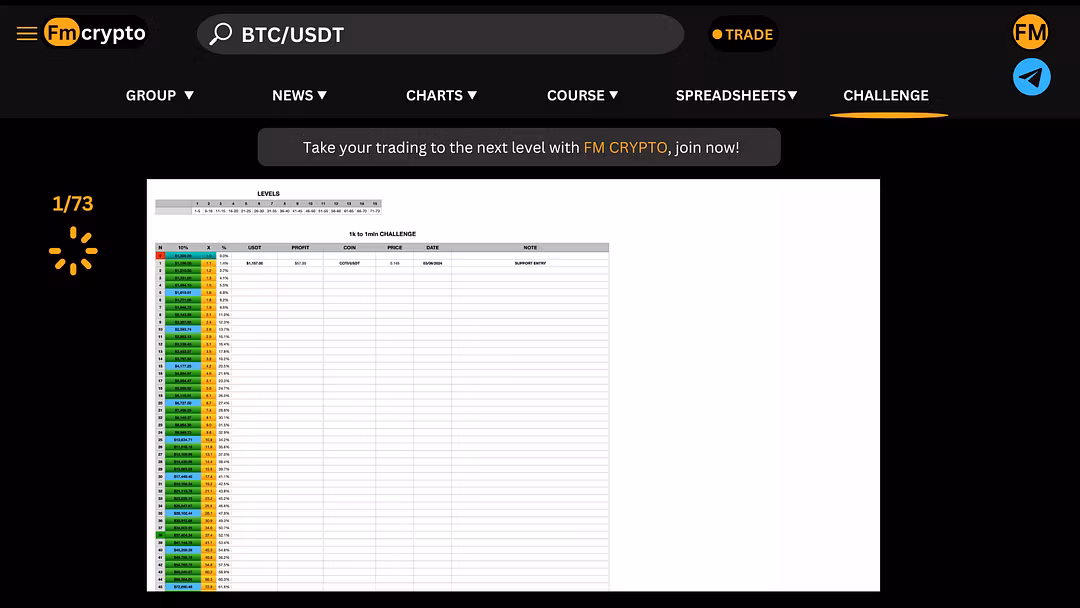Expand the GROUP dropdown menu
Image resolution: width=1080 pixels, height=608 pixels.
tap(160, 95)
